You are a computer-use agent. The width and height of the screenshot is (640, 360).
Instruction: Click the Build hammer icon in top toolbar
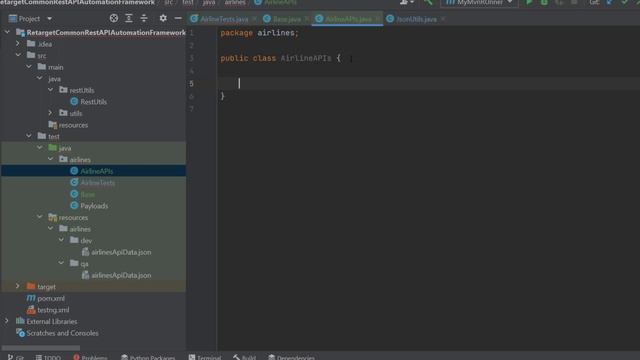(x=428, y=2)
